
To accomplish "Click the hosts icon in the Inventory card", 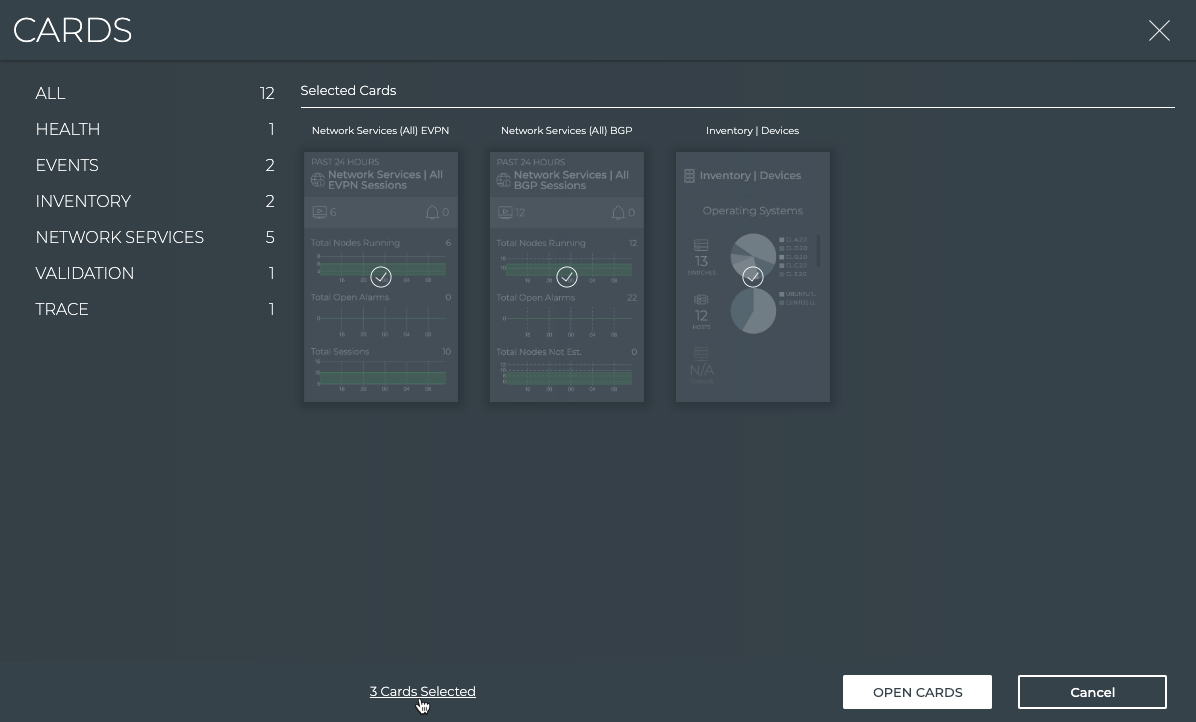I will (x=701, y=300).
